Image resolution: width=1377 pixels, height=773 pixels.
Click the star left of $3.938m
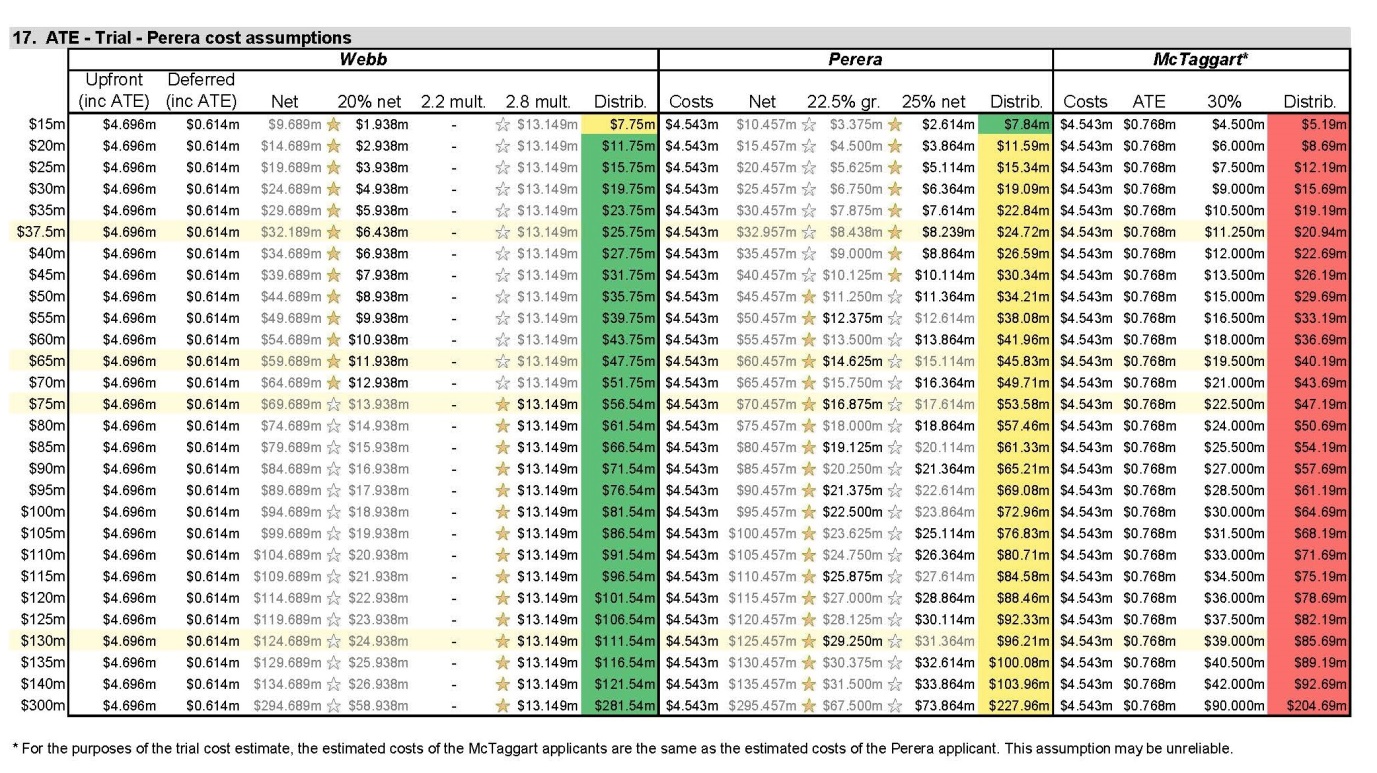pos(334,168)
